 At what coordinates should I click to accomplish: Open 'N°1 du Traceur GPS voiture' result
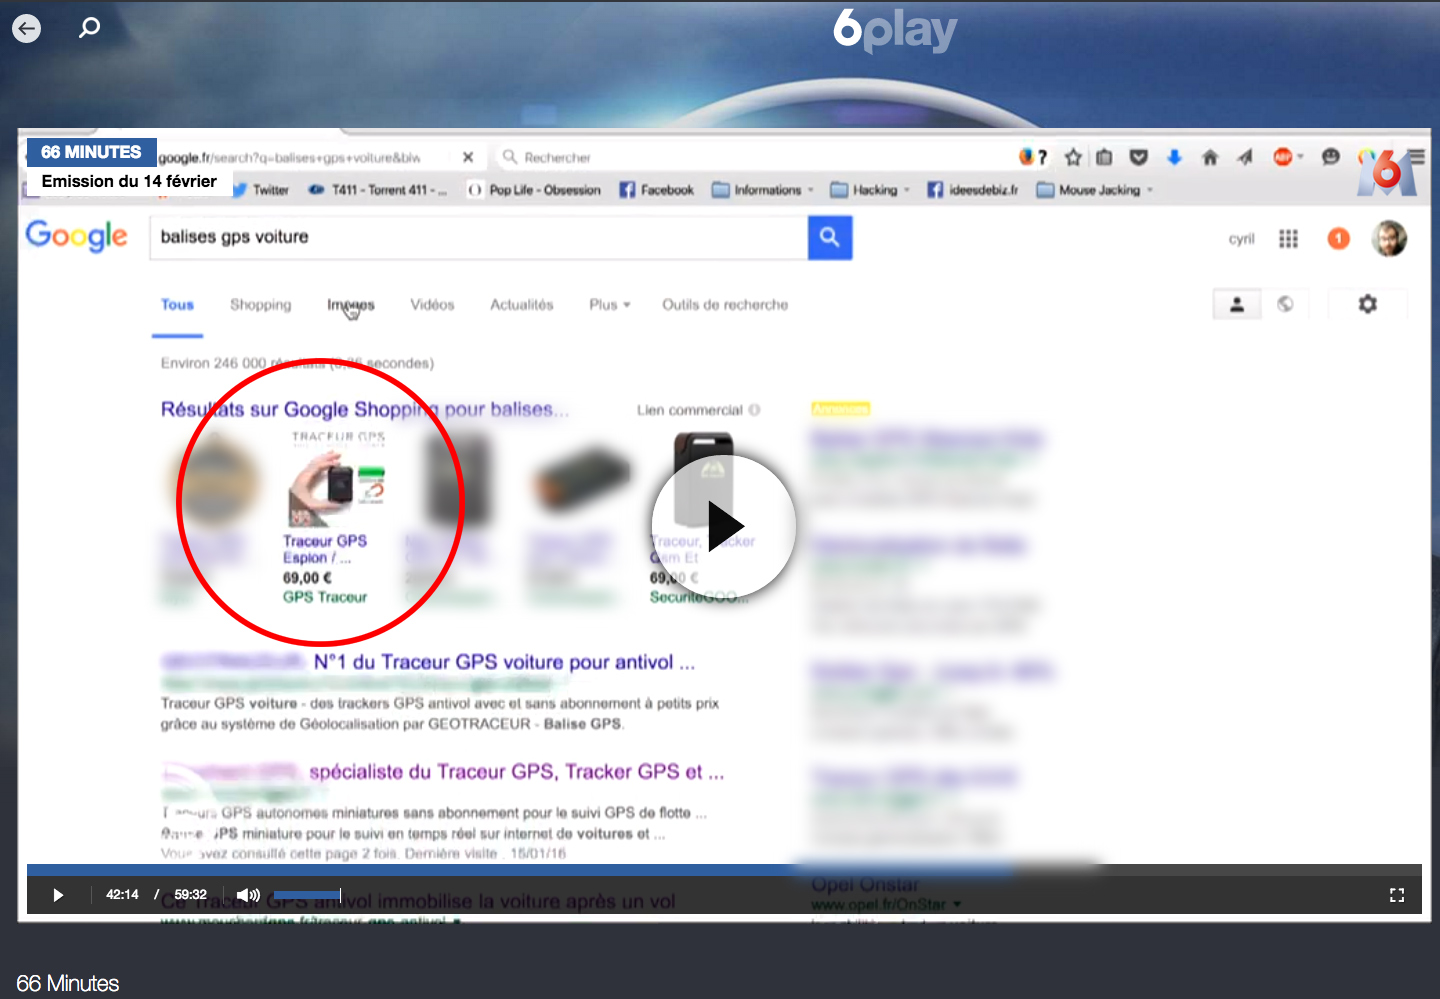click(504, 662)
